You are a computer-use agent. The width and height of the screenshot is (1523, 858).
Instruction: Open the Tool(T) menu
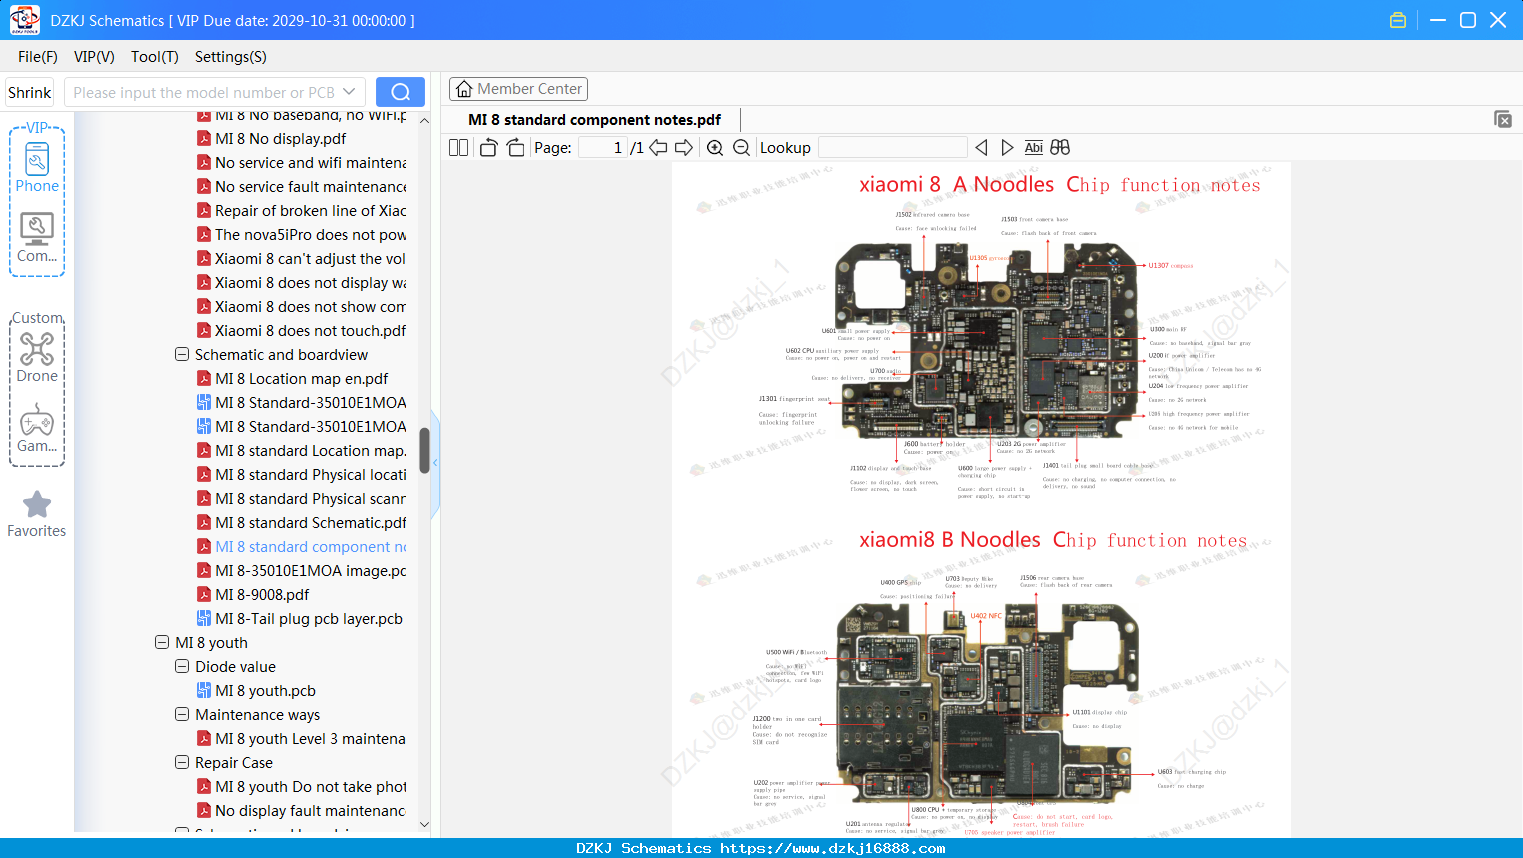tap(155, 57)
